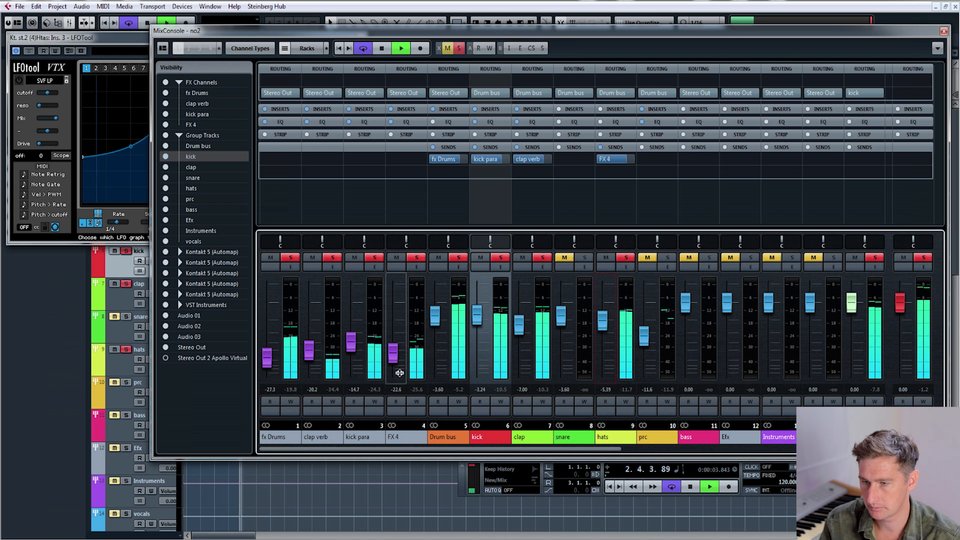
Task: Click the link icon on Drum bus channel
Action: tap(434, 426)
